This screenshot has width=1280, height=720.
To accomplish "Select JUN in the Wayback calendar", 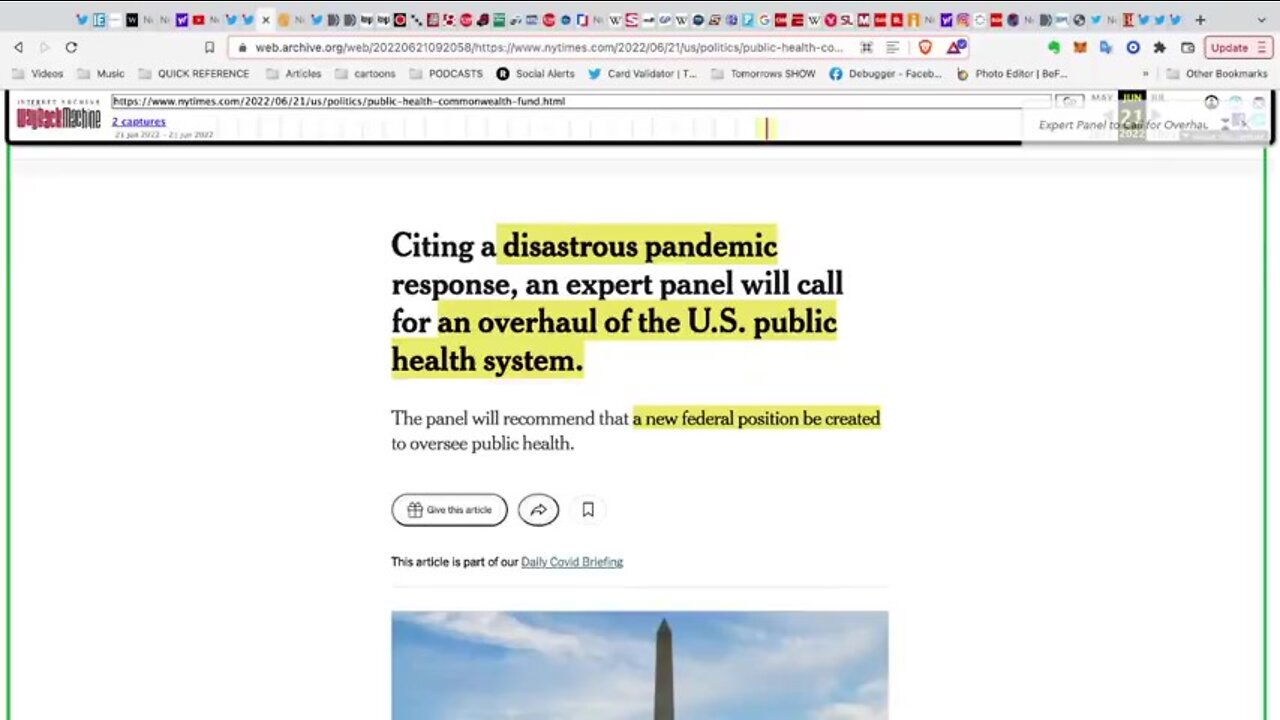I will point(1132,97).
